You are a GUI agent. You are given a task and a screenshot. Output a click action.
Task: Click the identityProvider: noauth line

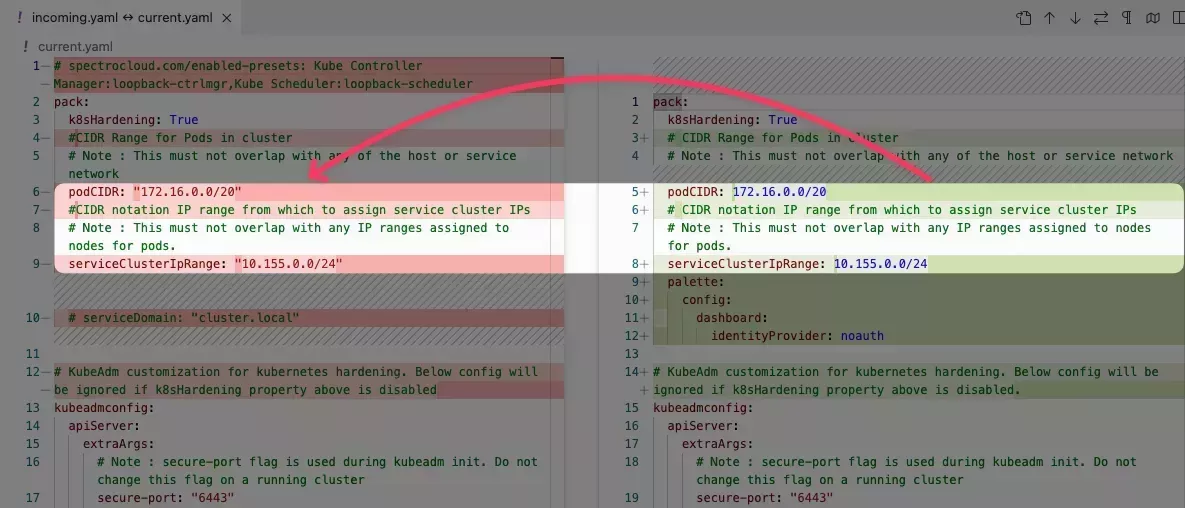click(797, 336)
